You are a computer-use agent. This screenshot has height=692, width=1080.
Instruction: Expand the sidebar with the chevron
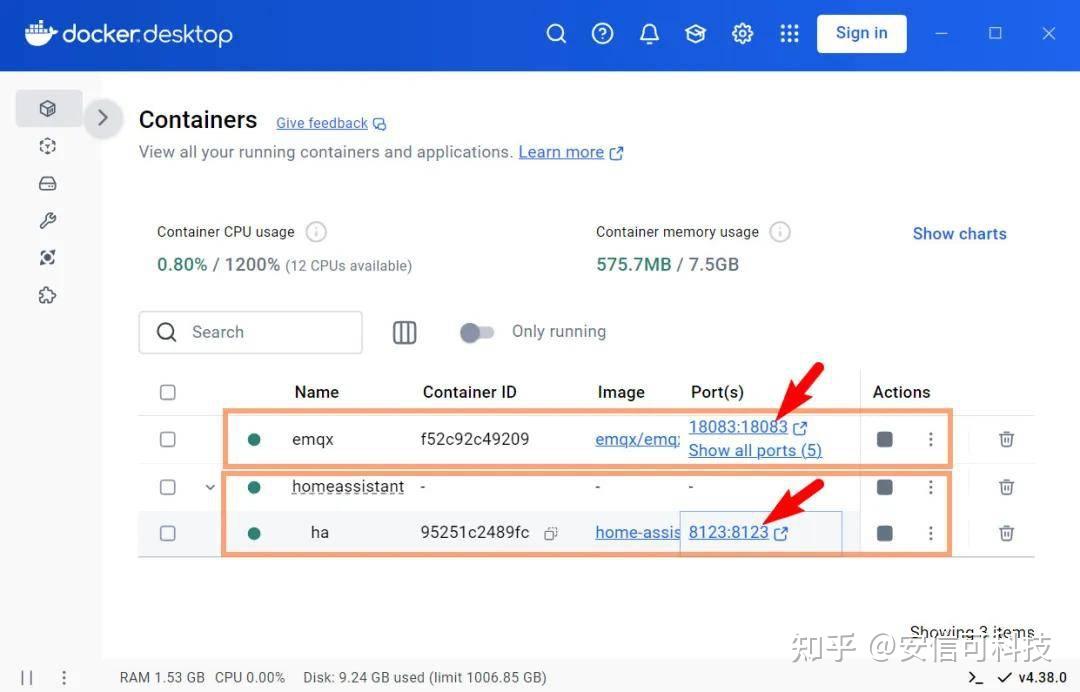click(103, 118)
